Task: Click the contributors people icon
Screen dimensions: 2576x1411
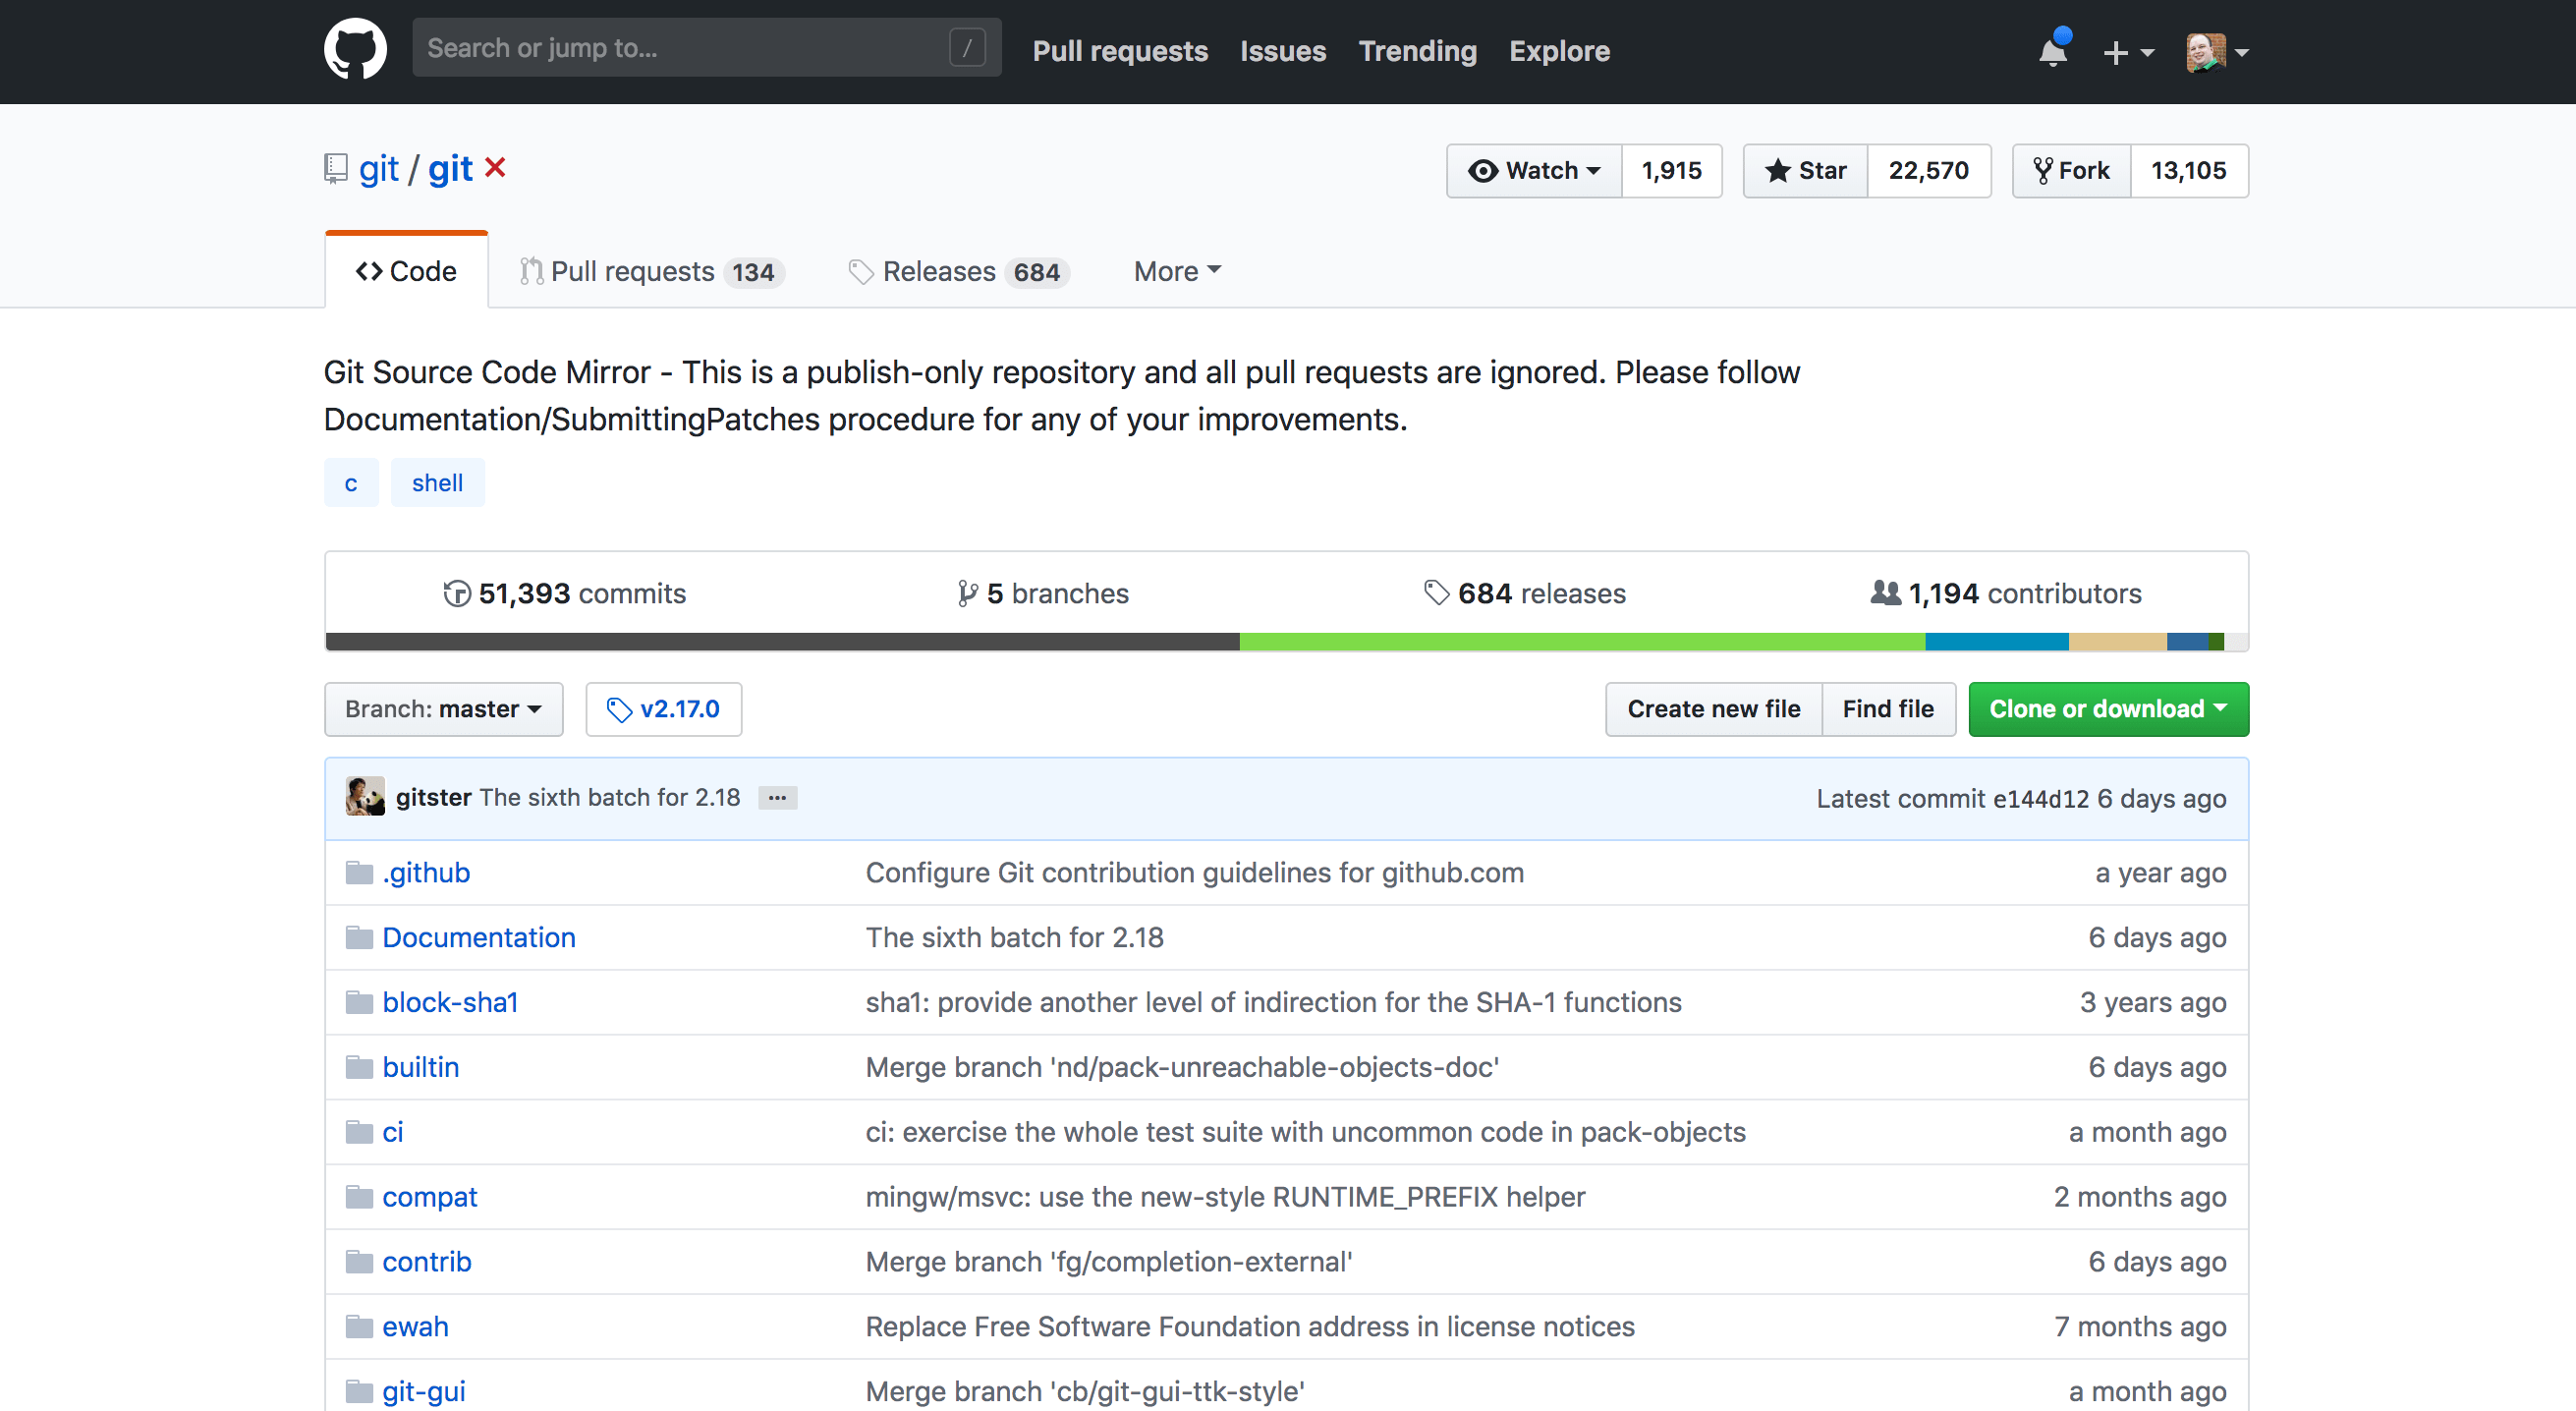Action: pos(1884,592)
